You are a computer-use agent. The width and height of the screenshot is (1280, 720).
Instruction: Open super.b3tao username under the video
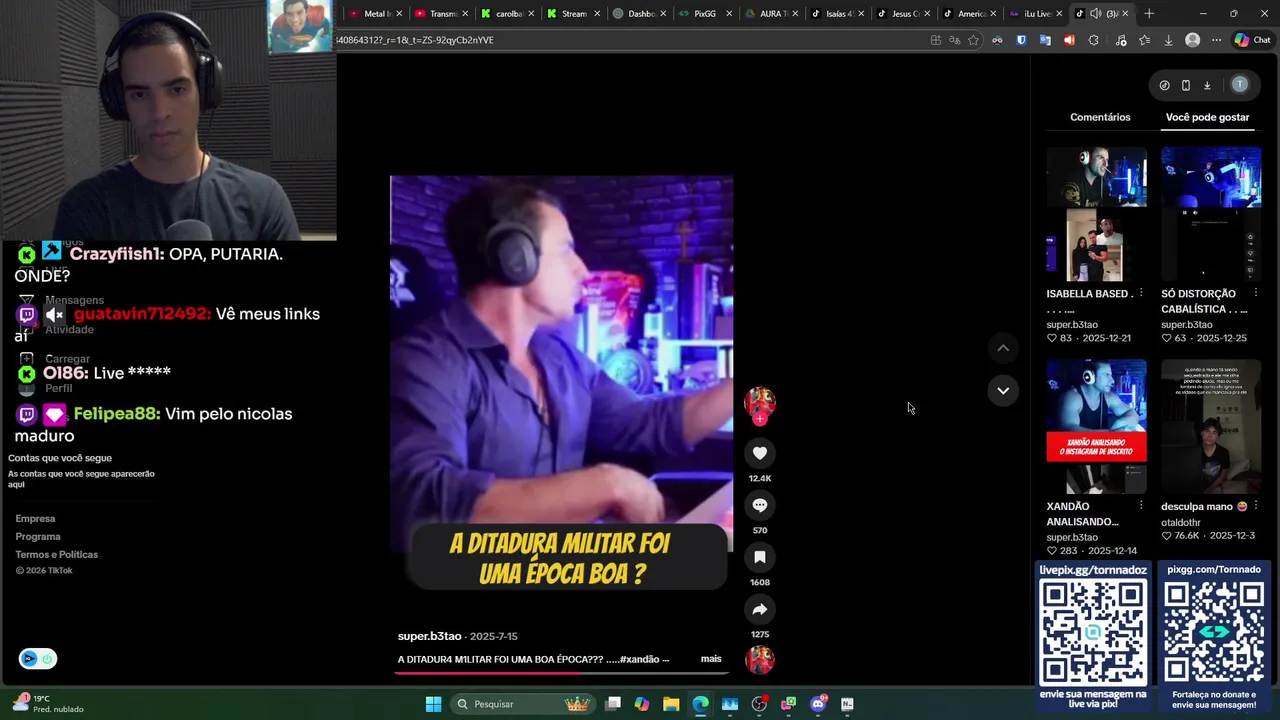point(429,636)
